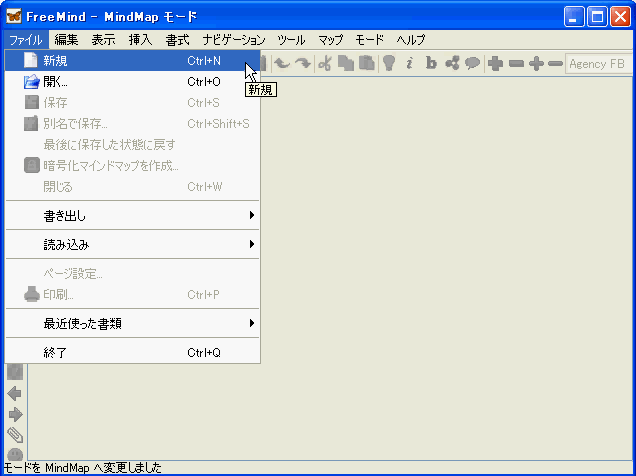This screenshot has width=636, height=476.
Task: Expand the 最近使った書類 submenu
Action: pyautogui.click(x=132, y=324)
